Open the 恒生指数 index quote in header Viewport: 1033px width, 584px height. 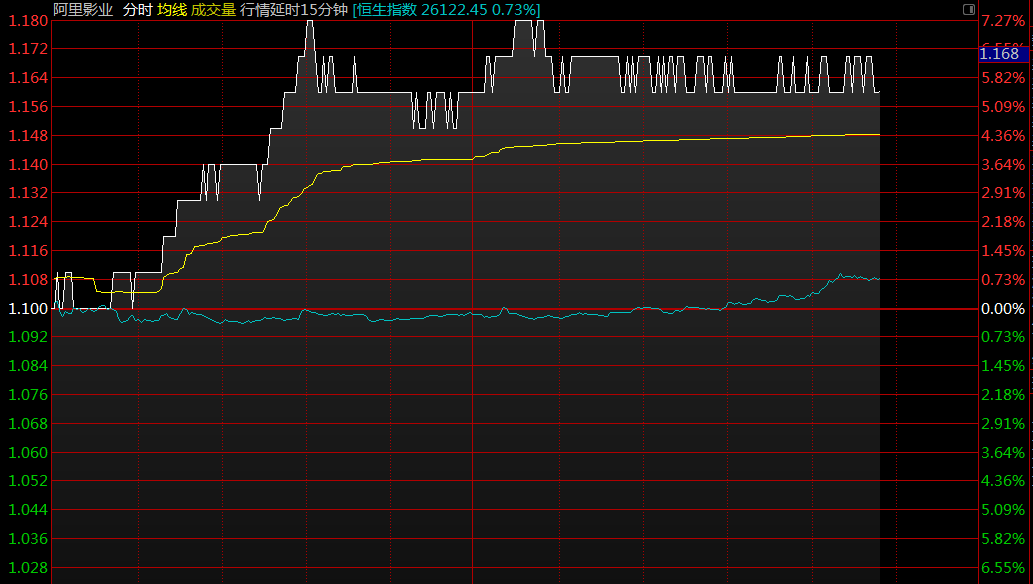coord(446,10)
